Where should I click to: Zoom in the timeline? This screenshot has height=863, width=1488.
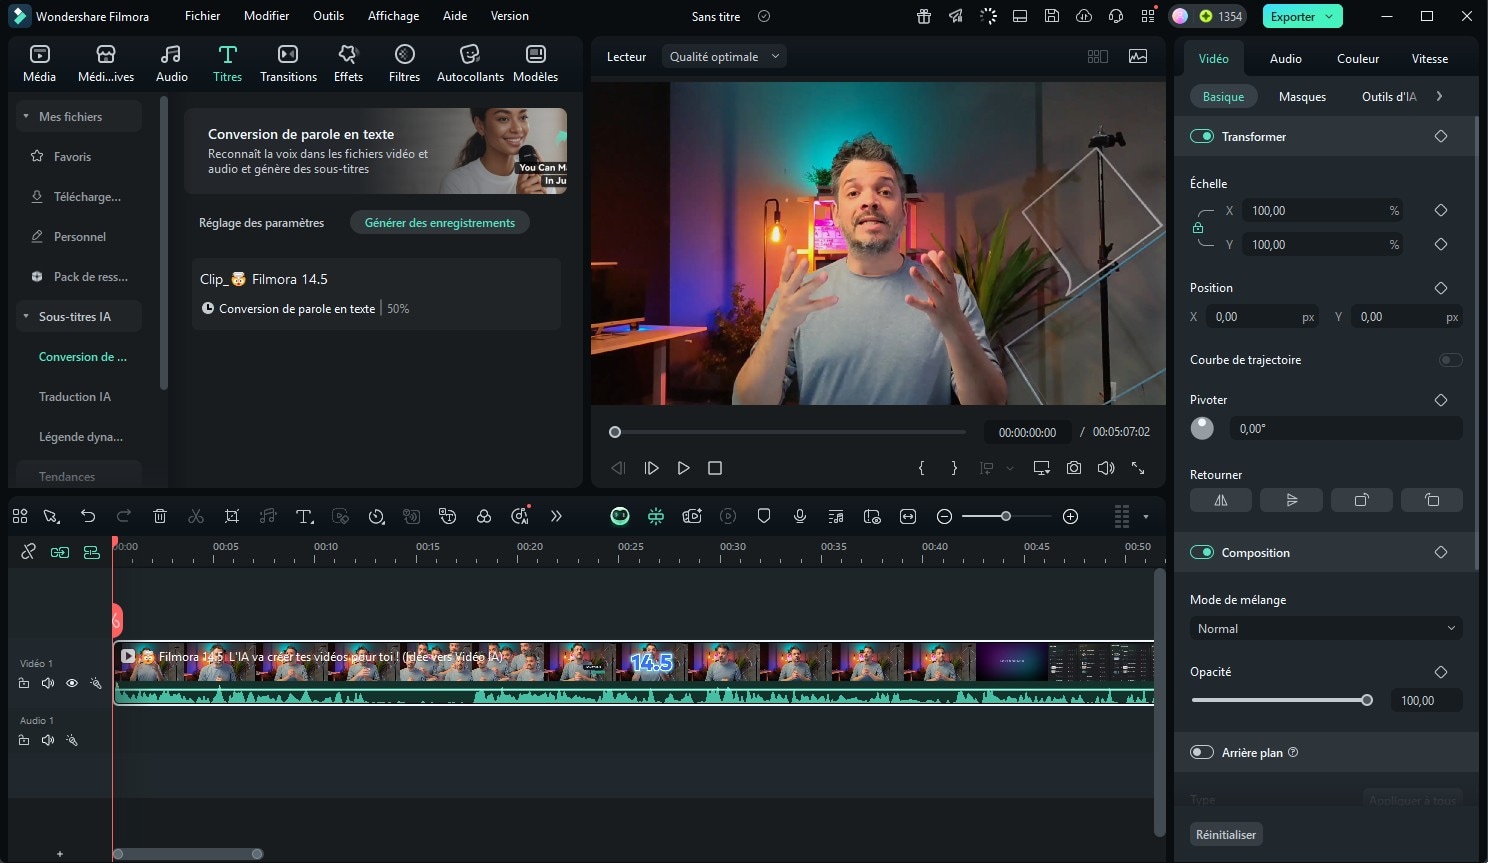[1070, 516]
